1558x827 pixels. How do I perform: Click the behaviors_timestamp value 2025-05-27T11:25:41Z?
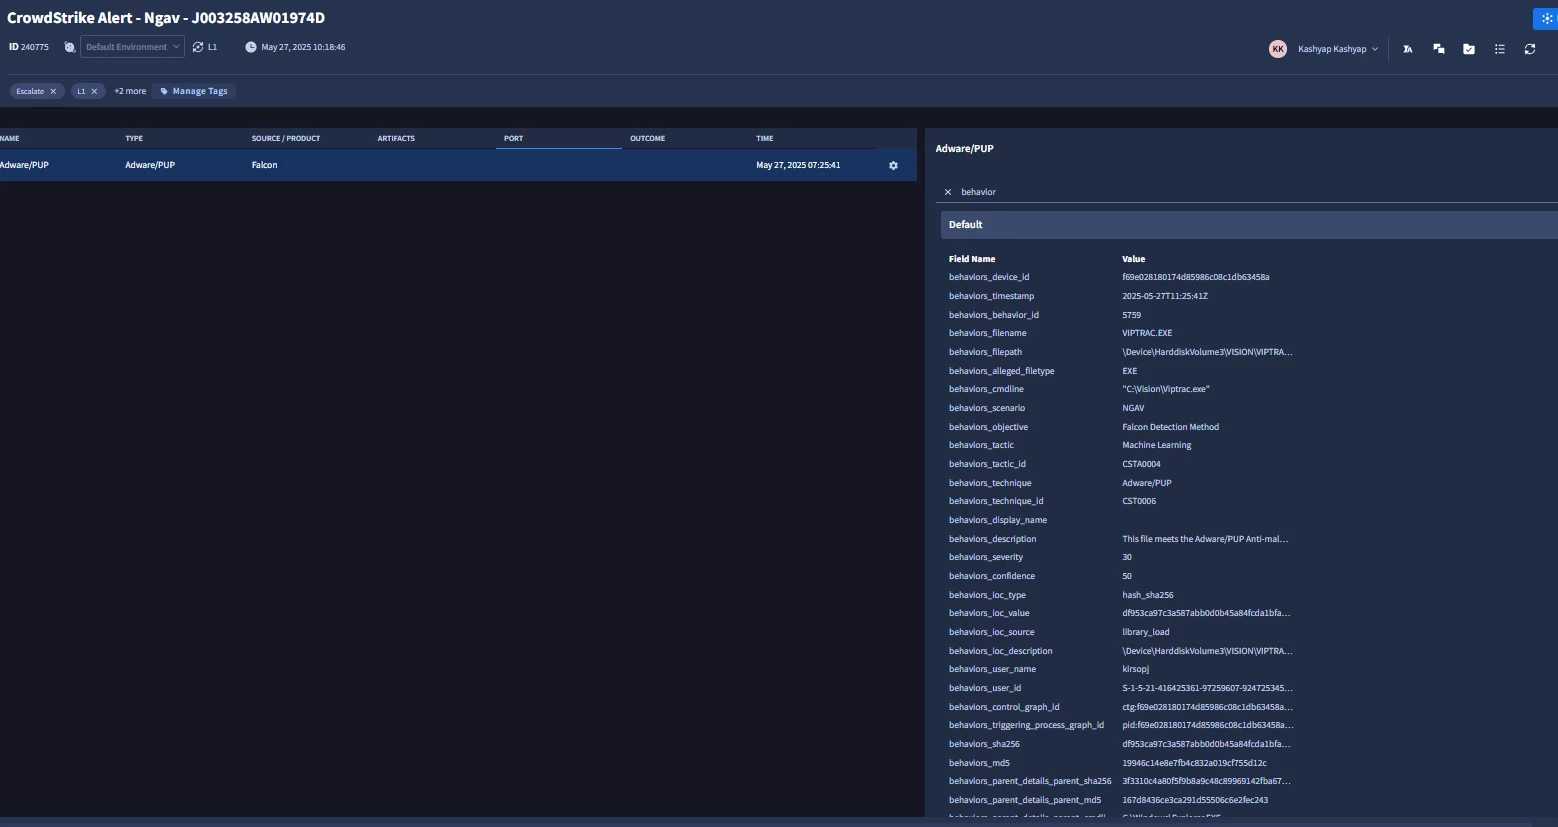pyautogui.click(x=1165, y=296)
